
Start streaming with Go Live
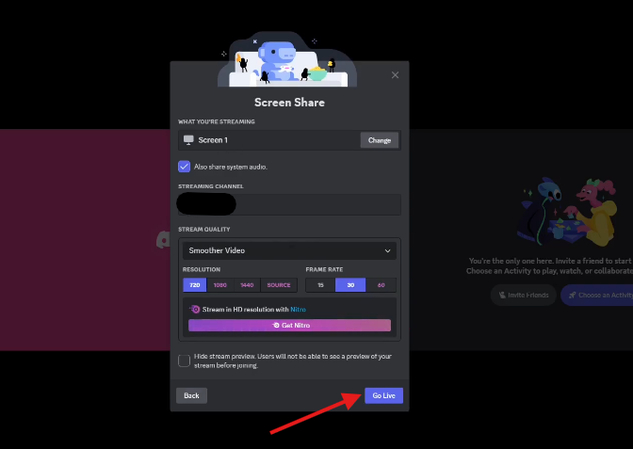click(x=384, y=396)
